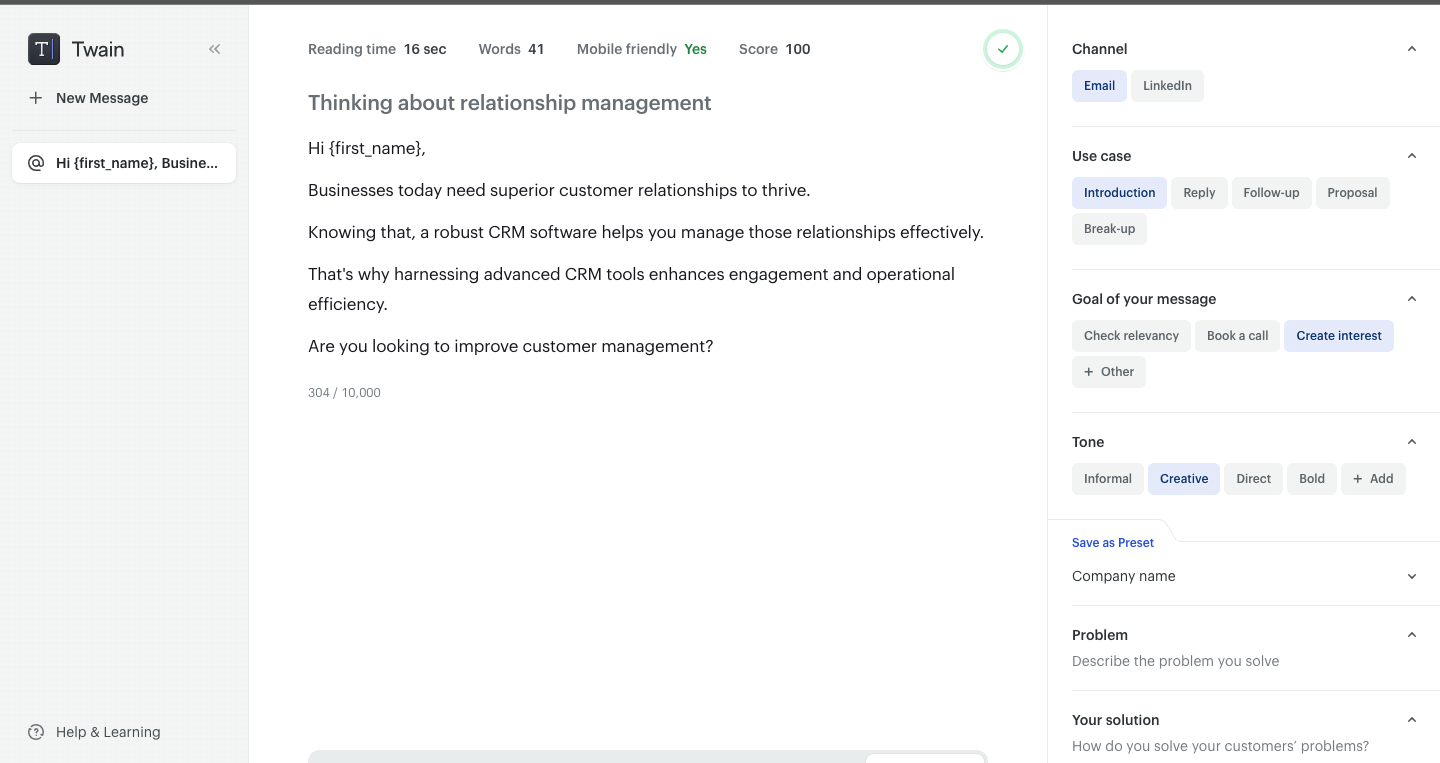Choose the Follow-up use case
Viewport: 1440px width, 763px height.
1271,193
